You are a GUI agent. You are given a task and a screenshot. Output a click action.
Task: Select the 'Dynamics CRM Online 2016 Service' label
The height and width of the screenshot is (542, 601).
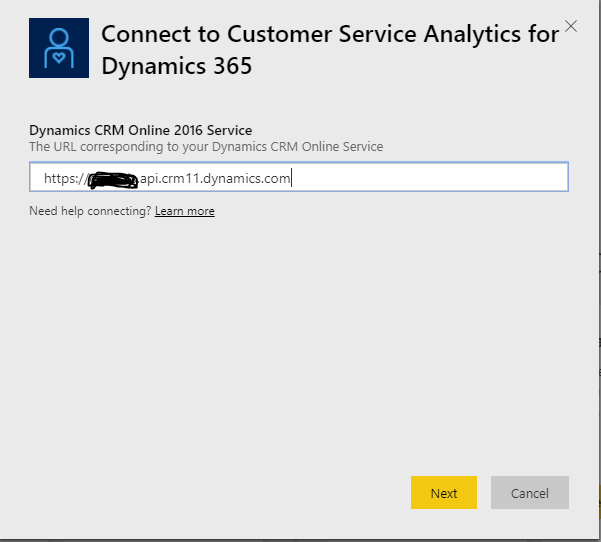[141, 130]
